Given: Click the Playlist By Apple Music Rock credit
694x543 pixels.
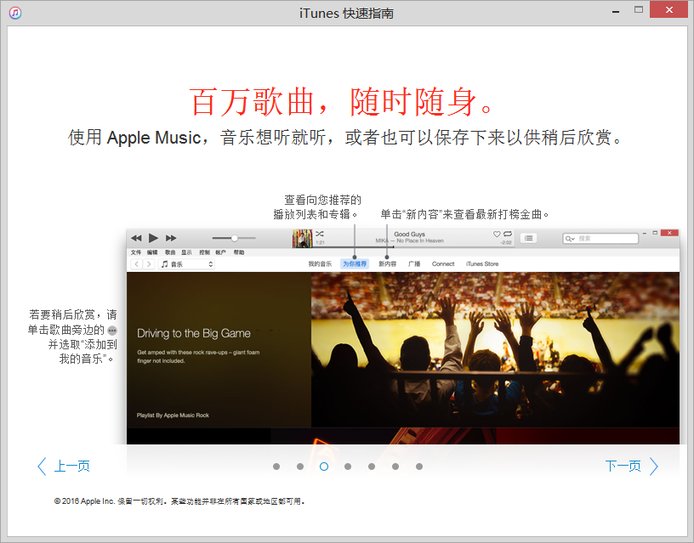Looking at the screenshot, I should tap(173, 415).
